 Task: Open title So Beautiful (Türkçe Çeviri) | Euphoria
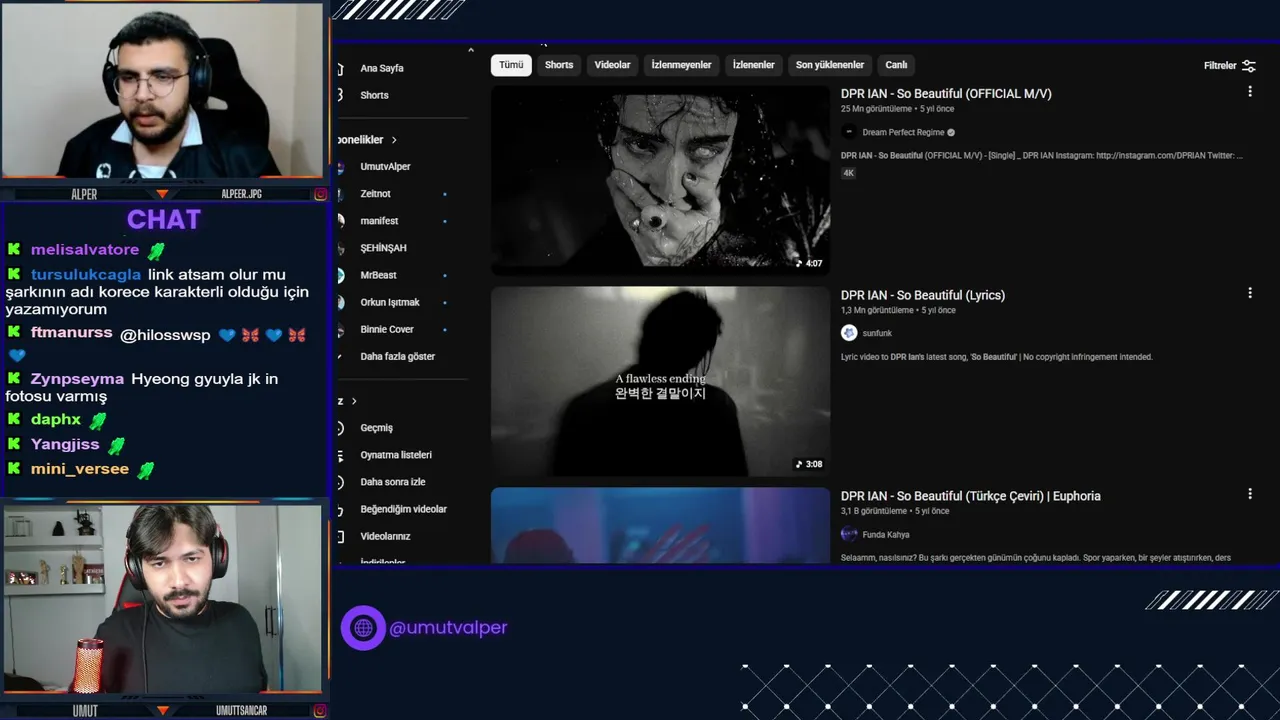tap(971, 496)
